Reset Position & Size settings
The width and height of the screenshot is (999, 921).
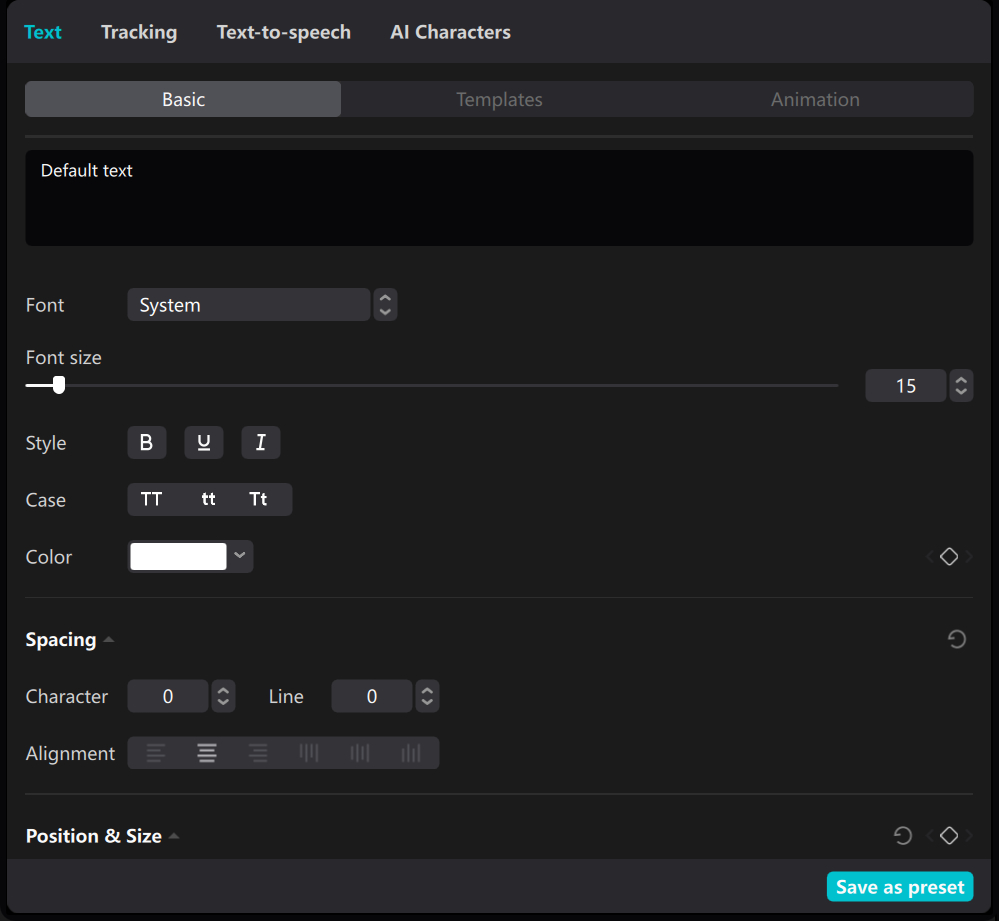point(903,836)
